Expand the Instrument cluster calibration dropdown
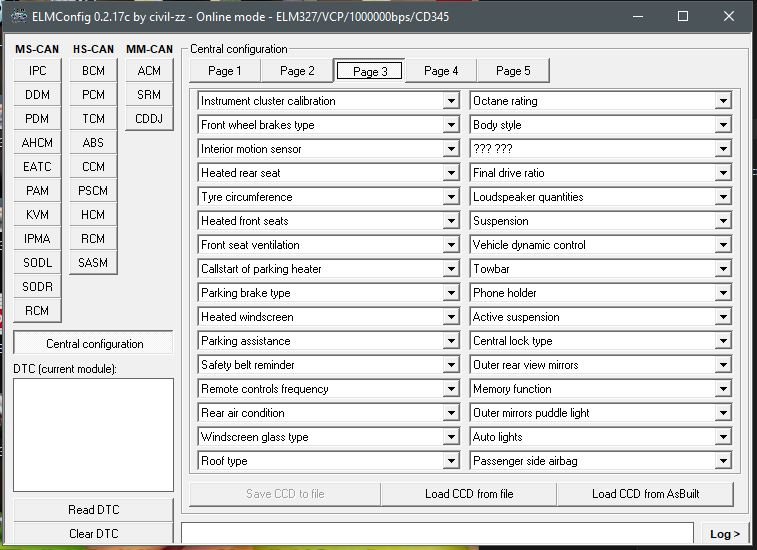Viewport: 757px width, 550px height. pos(451,101)
